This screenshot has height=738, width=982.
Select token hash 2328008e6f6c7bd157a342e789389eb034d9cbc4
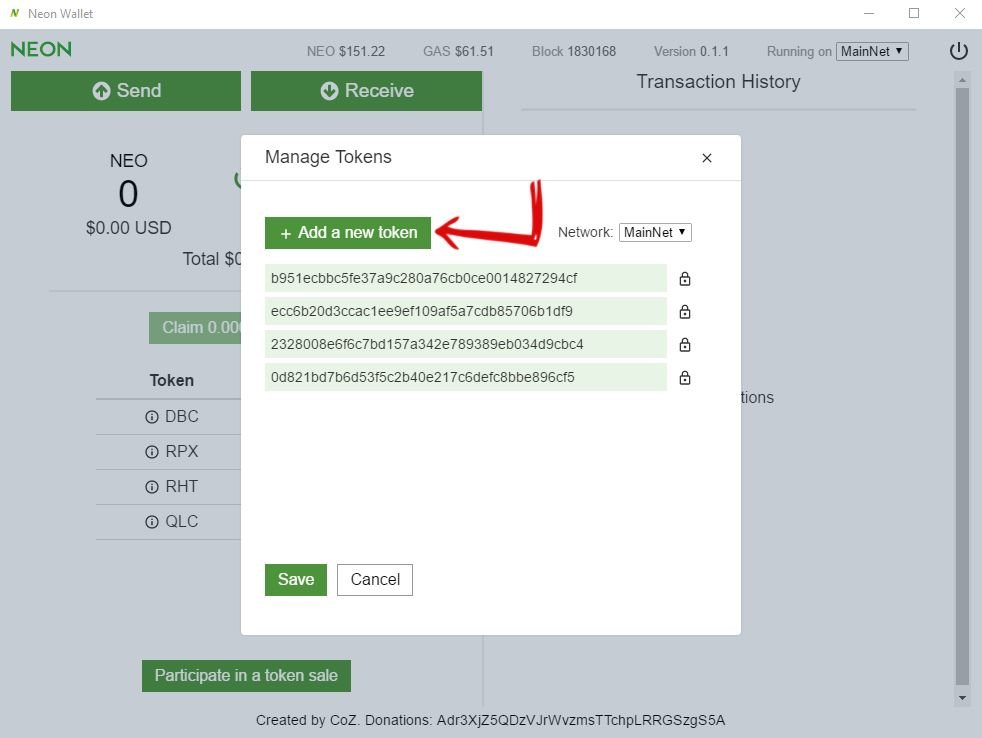465,344
